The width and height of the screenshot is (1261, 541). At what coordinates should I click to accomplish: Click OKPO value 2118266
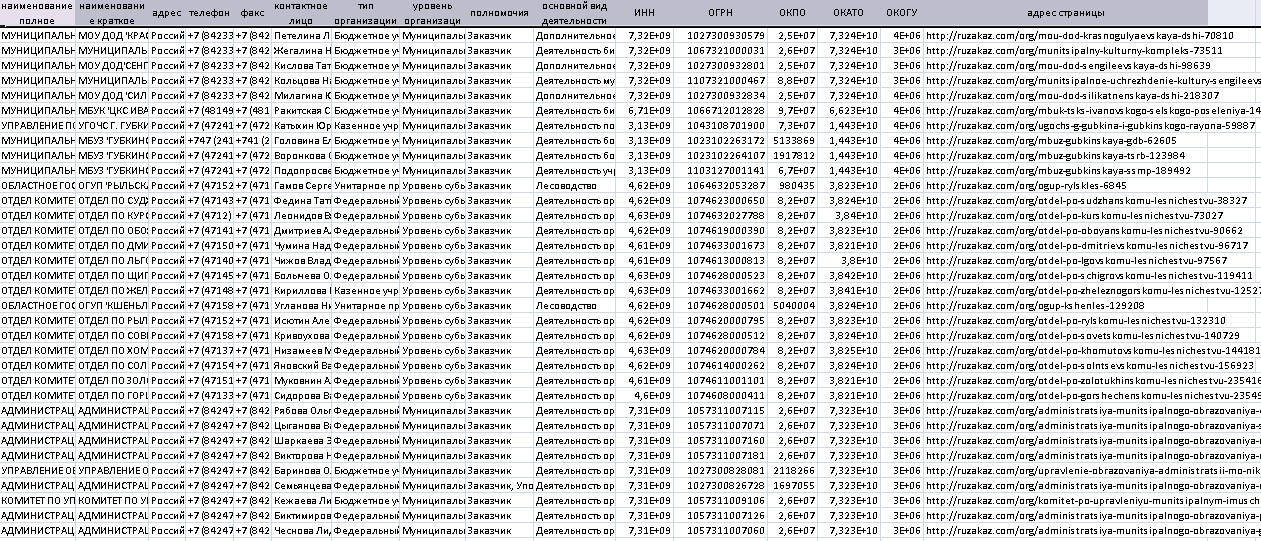click(794, 470)
